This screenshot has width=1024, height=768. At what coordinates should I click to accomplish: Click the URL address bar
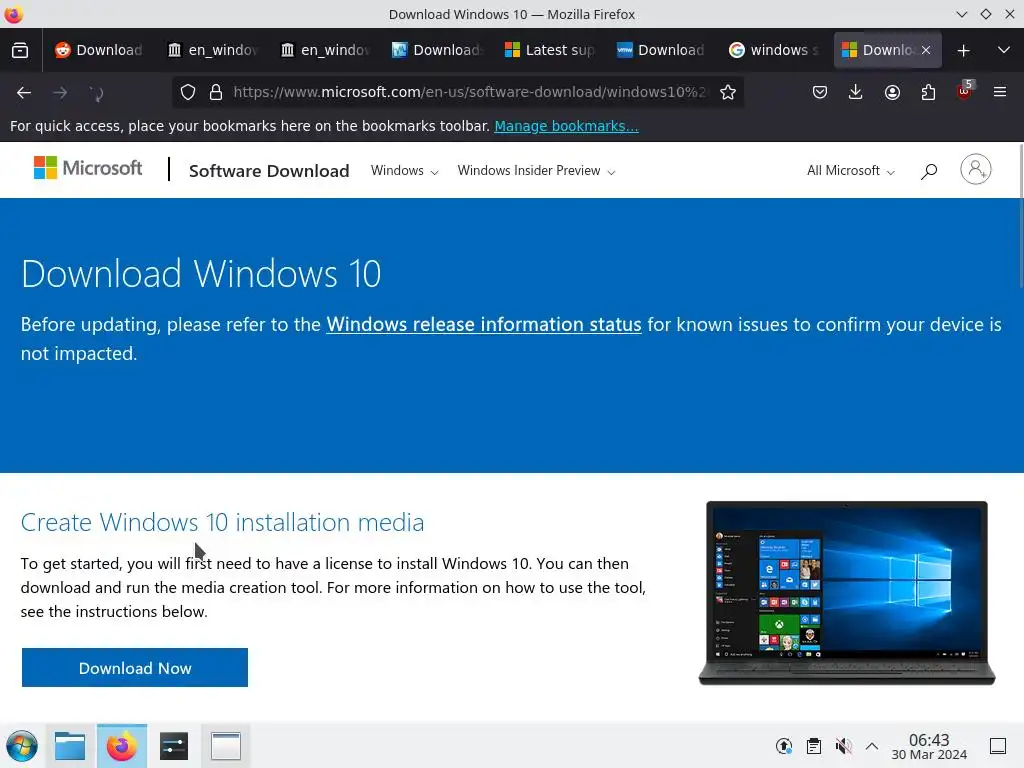point(469,93)
